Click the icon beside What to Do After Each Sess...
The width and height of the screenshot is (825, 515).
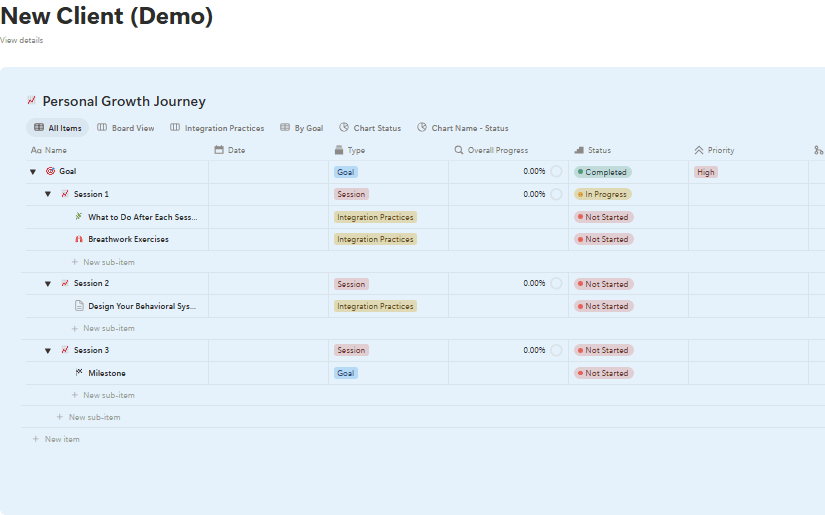coord(79,216)
